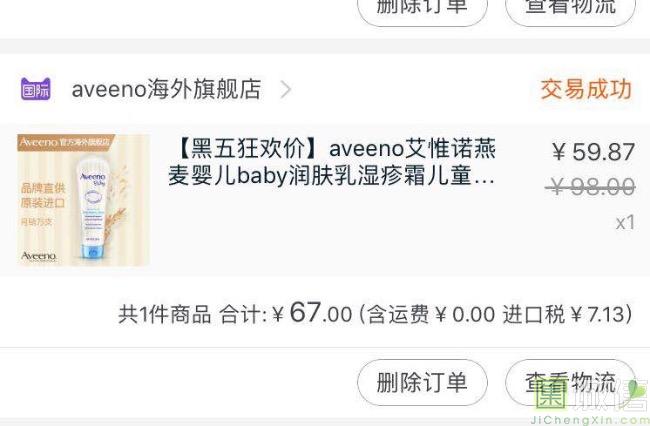Tap the 共1件商品 item count text
Viewport: 650px width, 426px height.
(165, 314)
